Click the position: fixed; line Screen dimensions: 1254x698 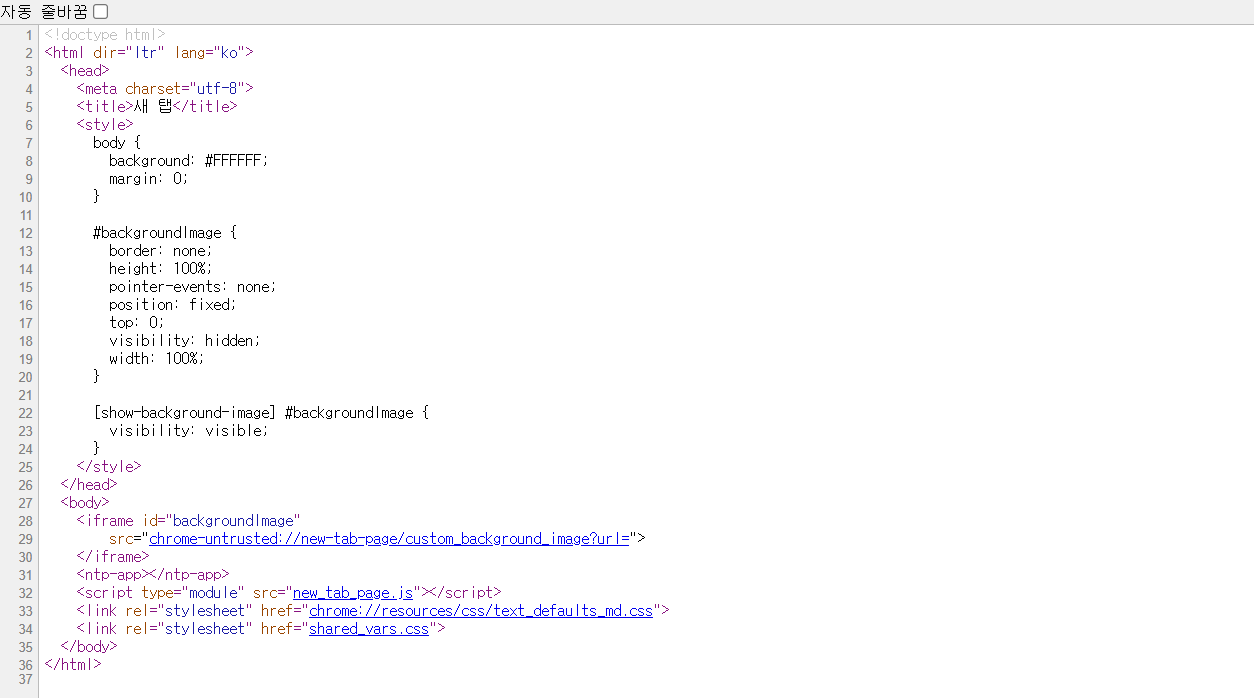click(x=173, y=304)
